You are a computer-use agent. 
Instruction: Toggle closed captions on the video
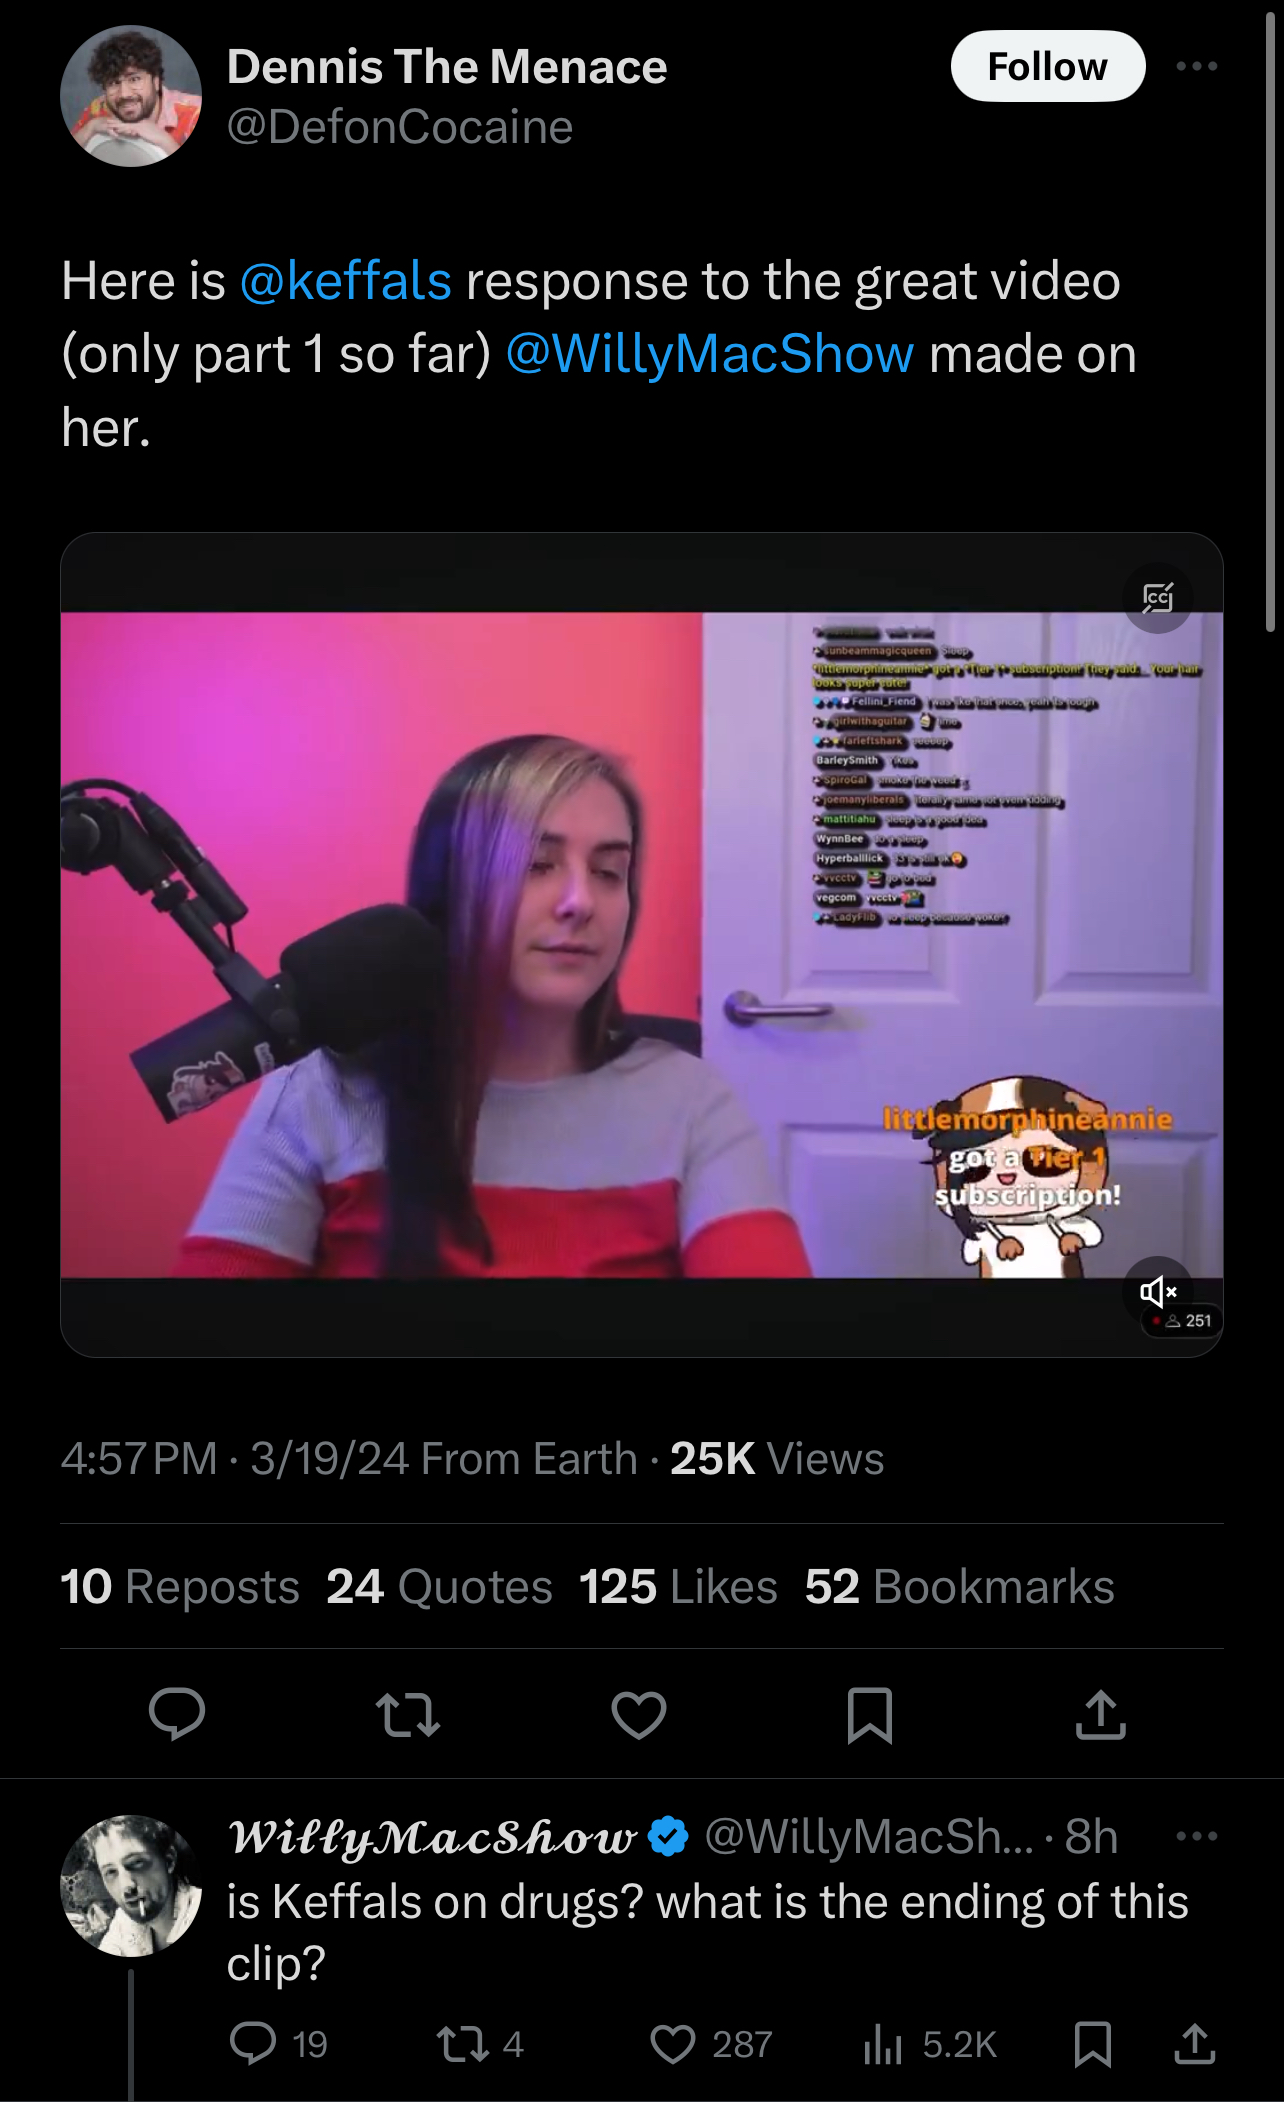pyautogui.click(x=1158, y=598)
